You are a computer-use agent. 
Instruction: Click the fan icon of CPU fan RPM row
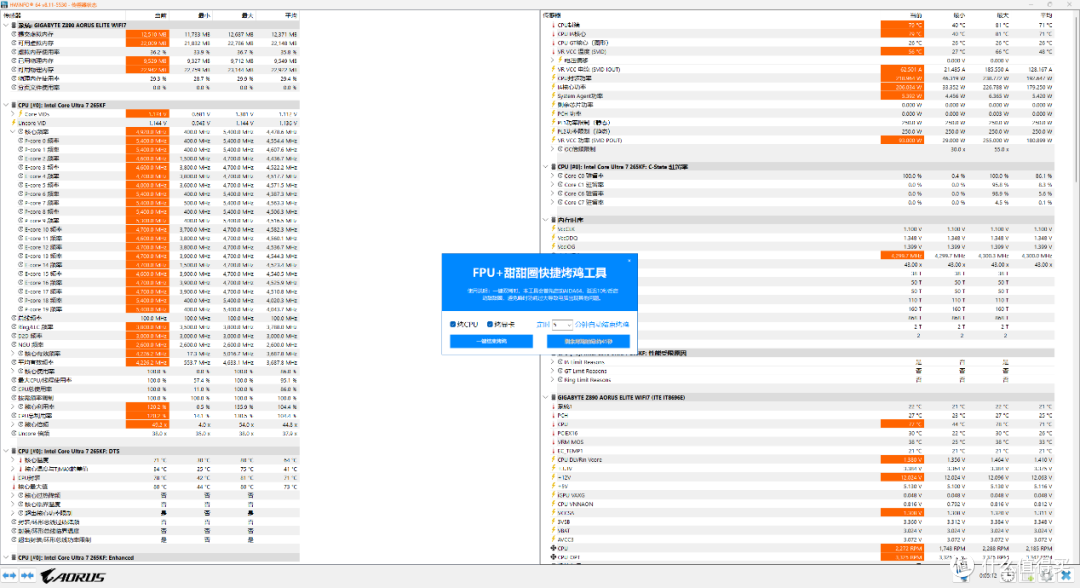(x=554, y=549)
